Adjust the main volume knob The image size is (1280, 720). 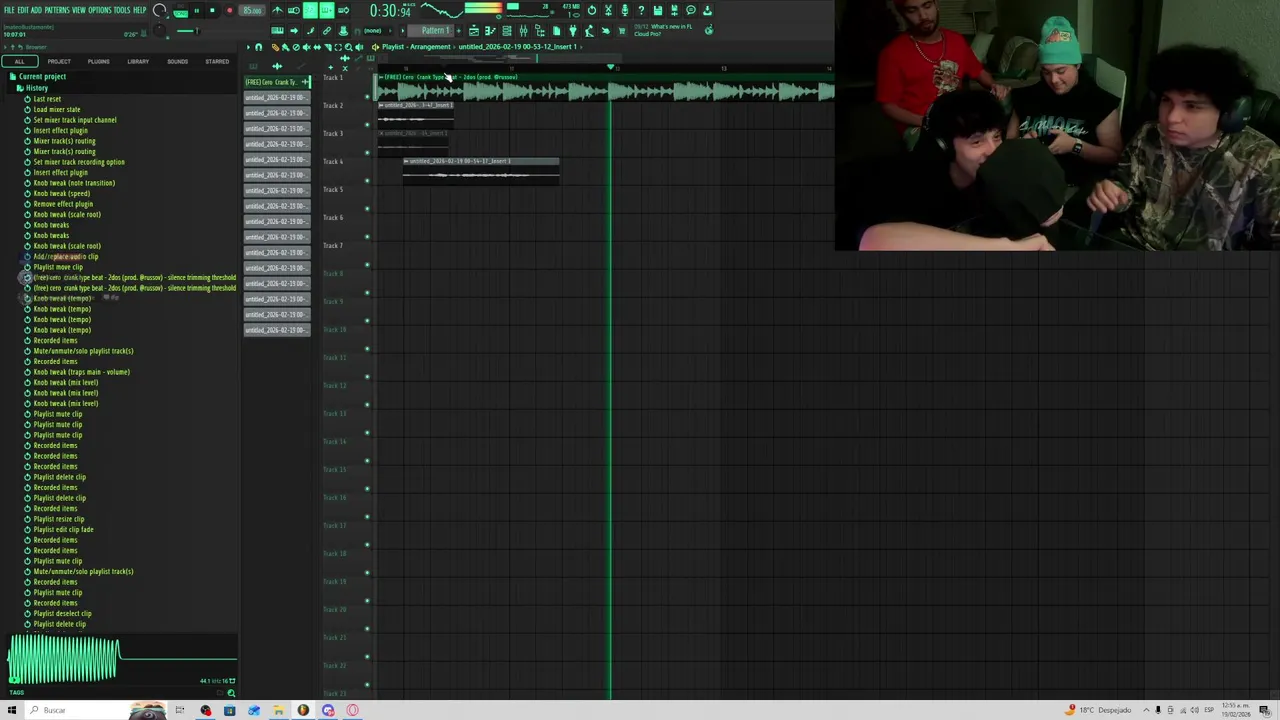tap(160, 10)
